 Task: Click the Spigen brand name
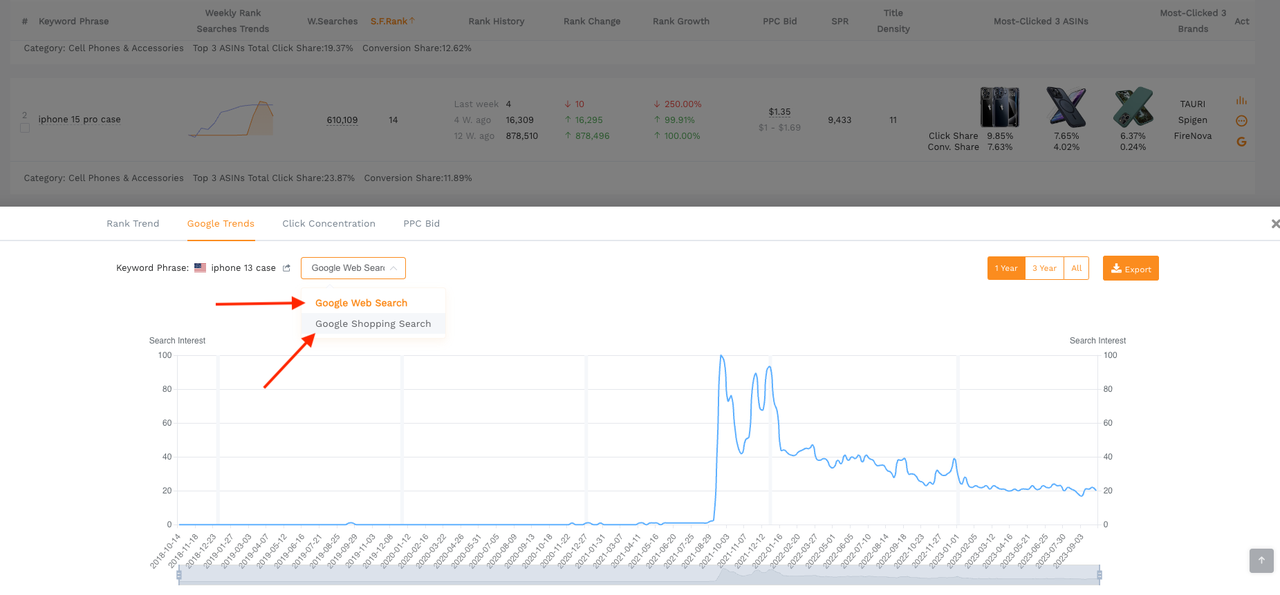[x=1193, y=120]
